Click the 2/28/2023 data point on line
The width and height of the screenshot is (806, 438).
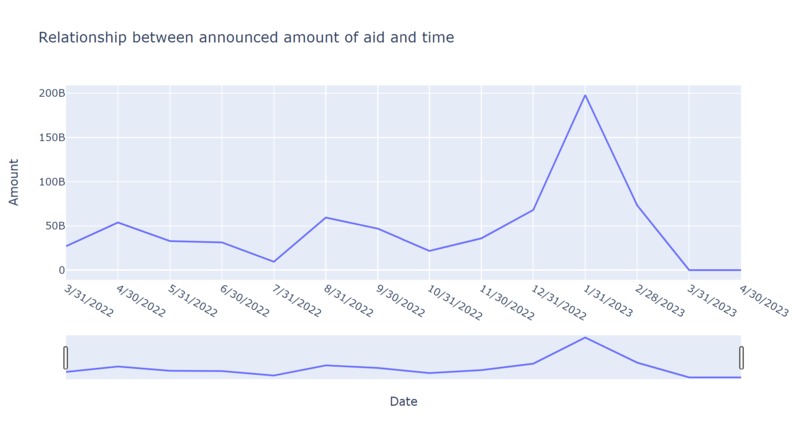pos(637,205)
